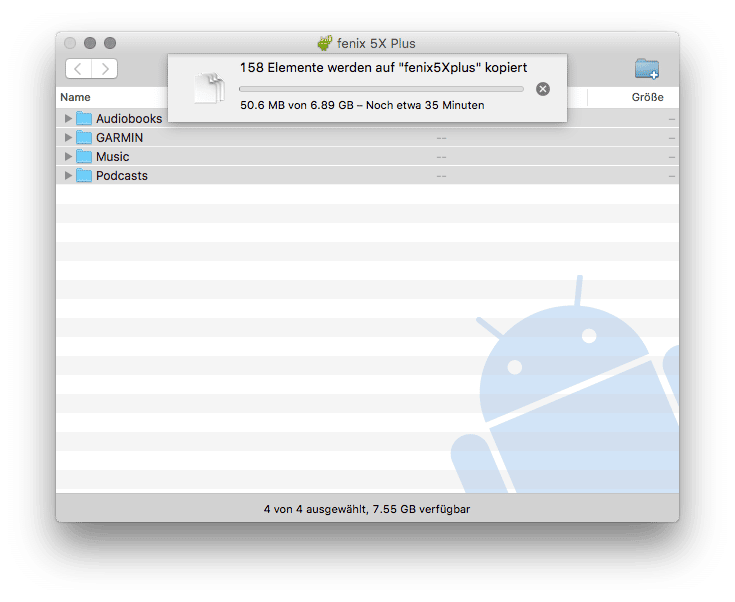Click the '50.6 MB von 6.89 GB' status
This screenshot has width=735, height=602.
click(x=362, y=105)
